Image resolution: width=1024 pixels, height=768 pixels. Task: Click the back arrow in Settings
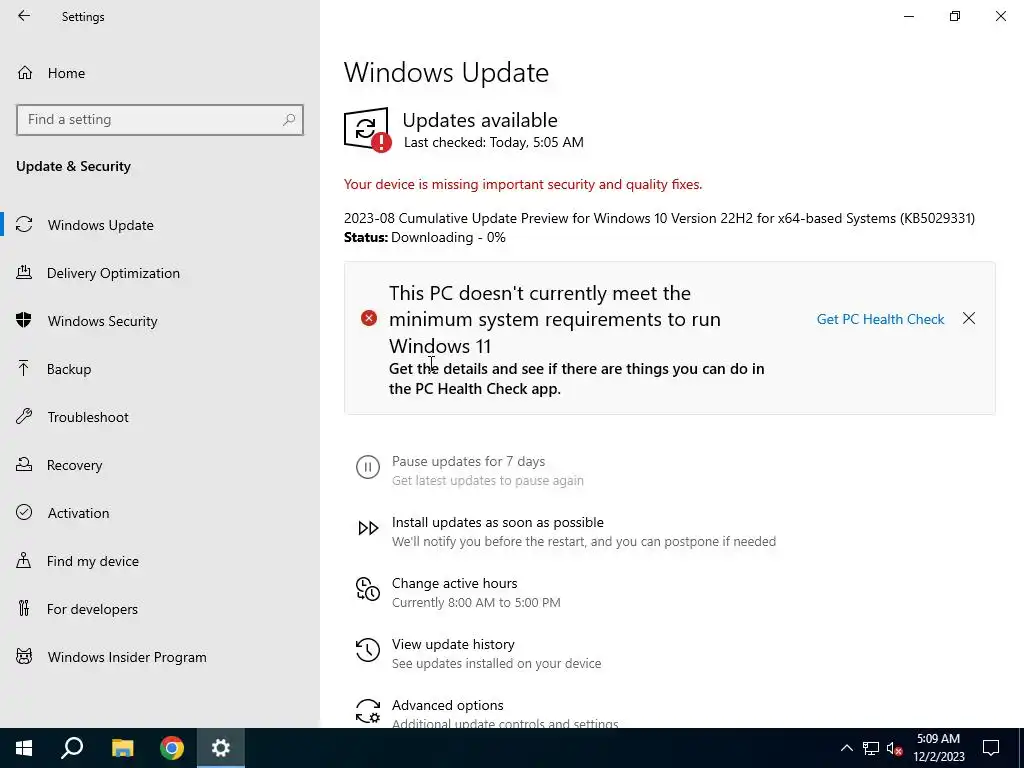(24, 16)
